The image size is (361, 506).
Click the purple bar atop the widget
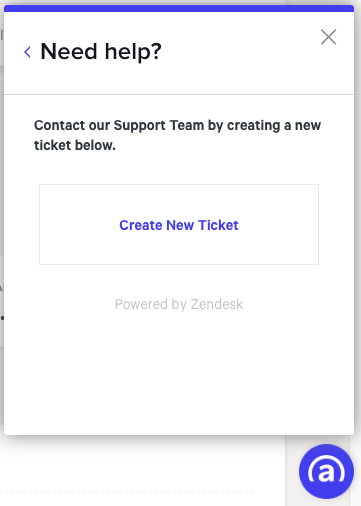pyautogui.click(x=179, y=8)
